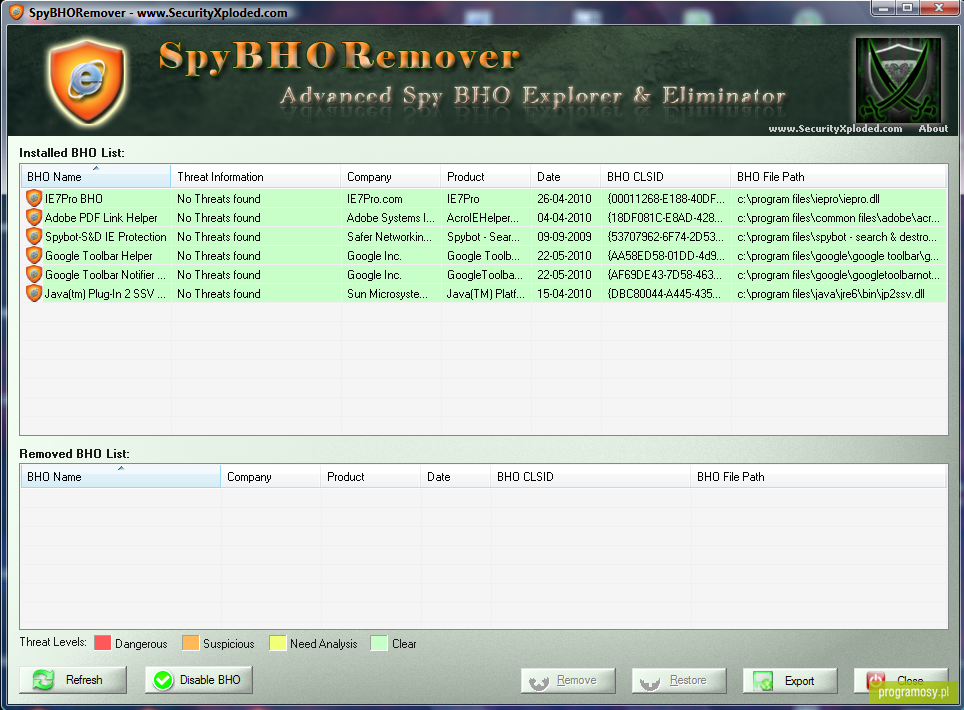Click the yellow Need Analysis swatch

coord(278,643)
